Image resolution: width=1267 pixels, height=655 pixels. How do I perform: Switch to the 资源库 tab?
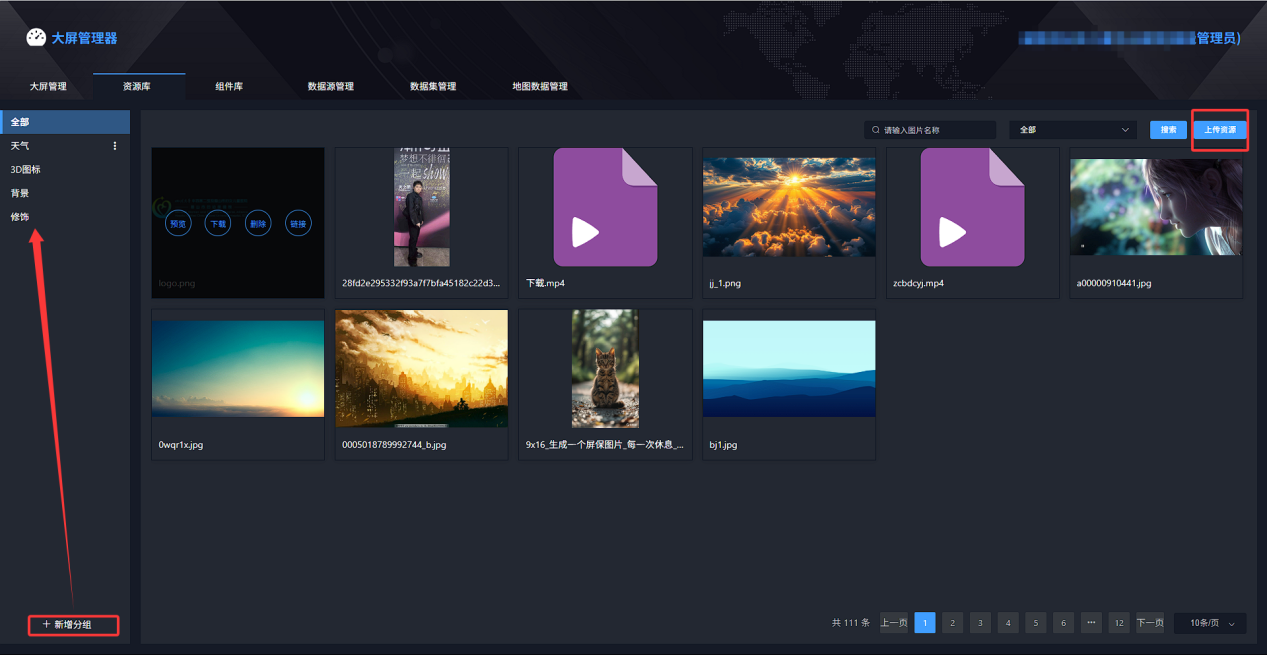pos(137,86)
